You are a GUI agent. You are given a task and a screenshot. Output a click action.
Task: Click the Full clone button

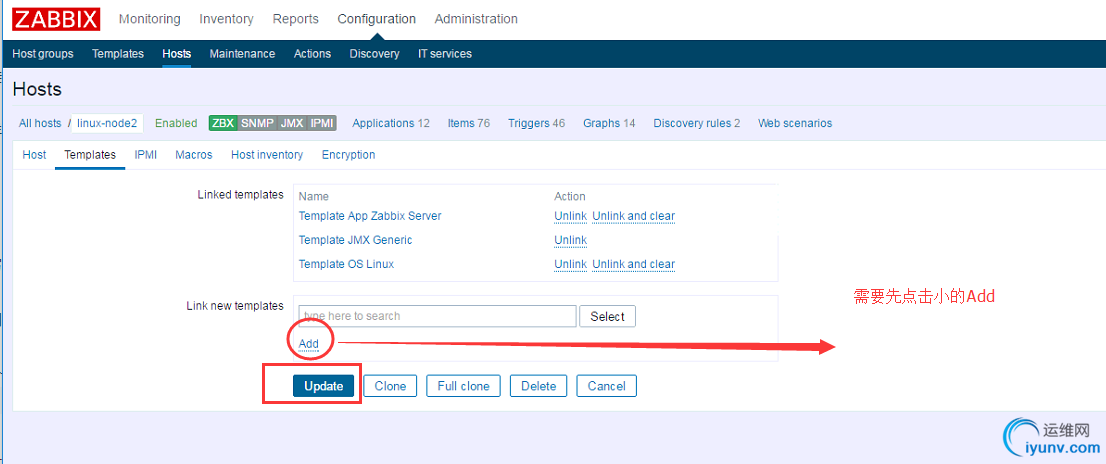pyautogui.click(x=463, y=386)
